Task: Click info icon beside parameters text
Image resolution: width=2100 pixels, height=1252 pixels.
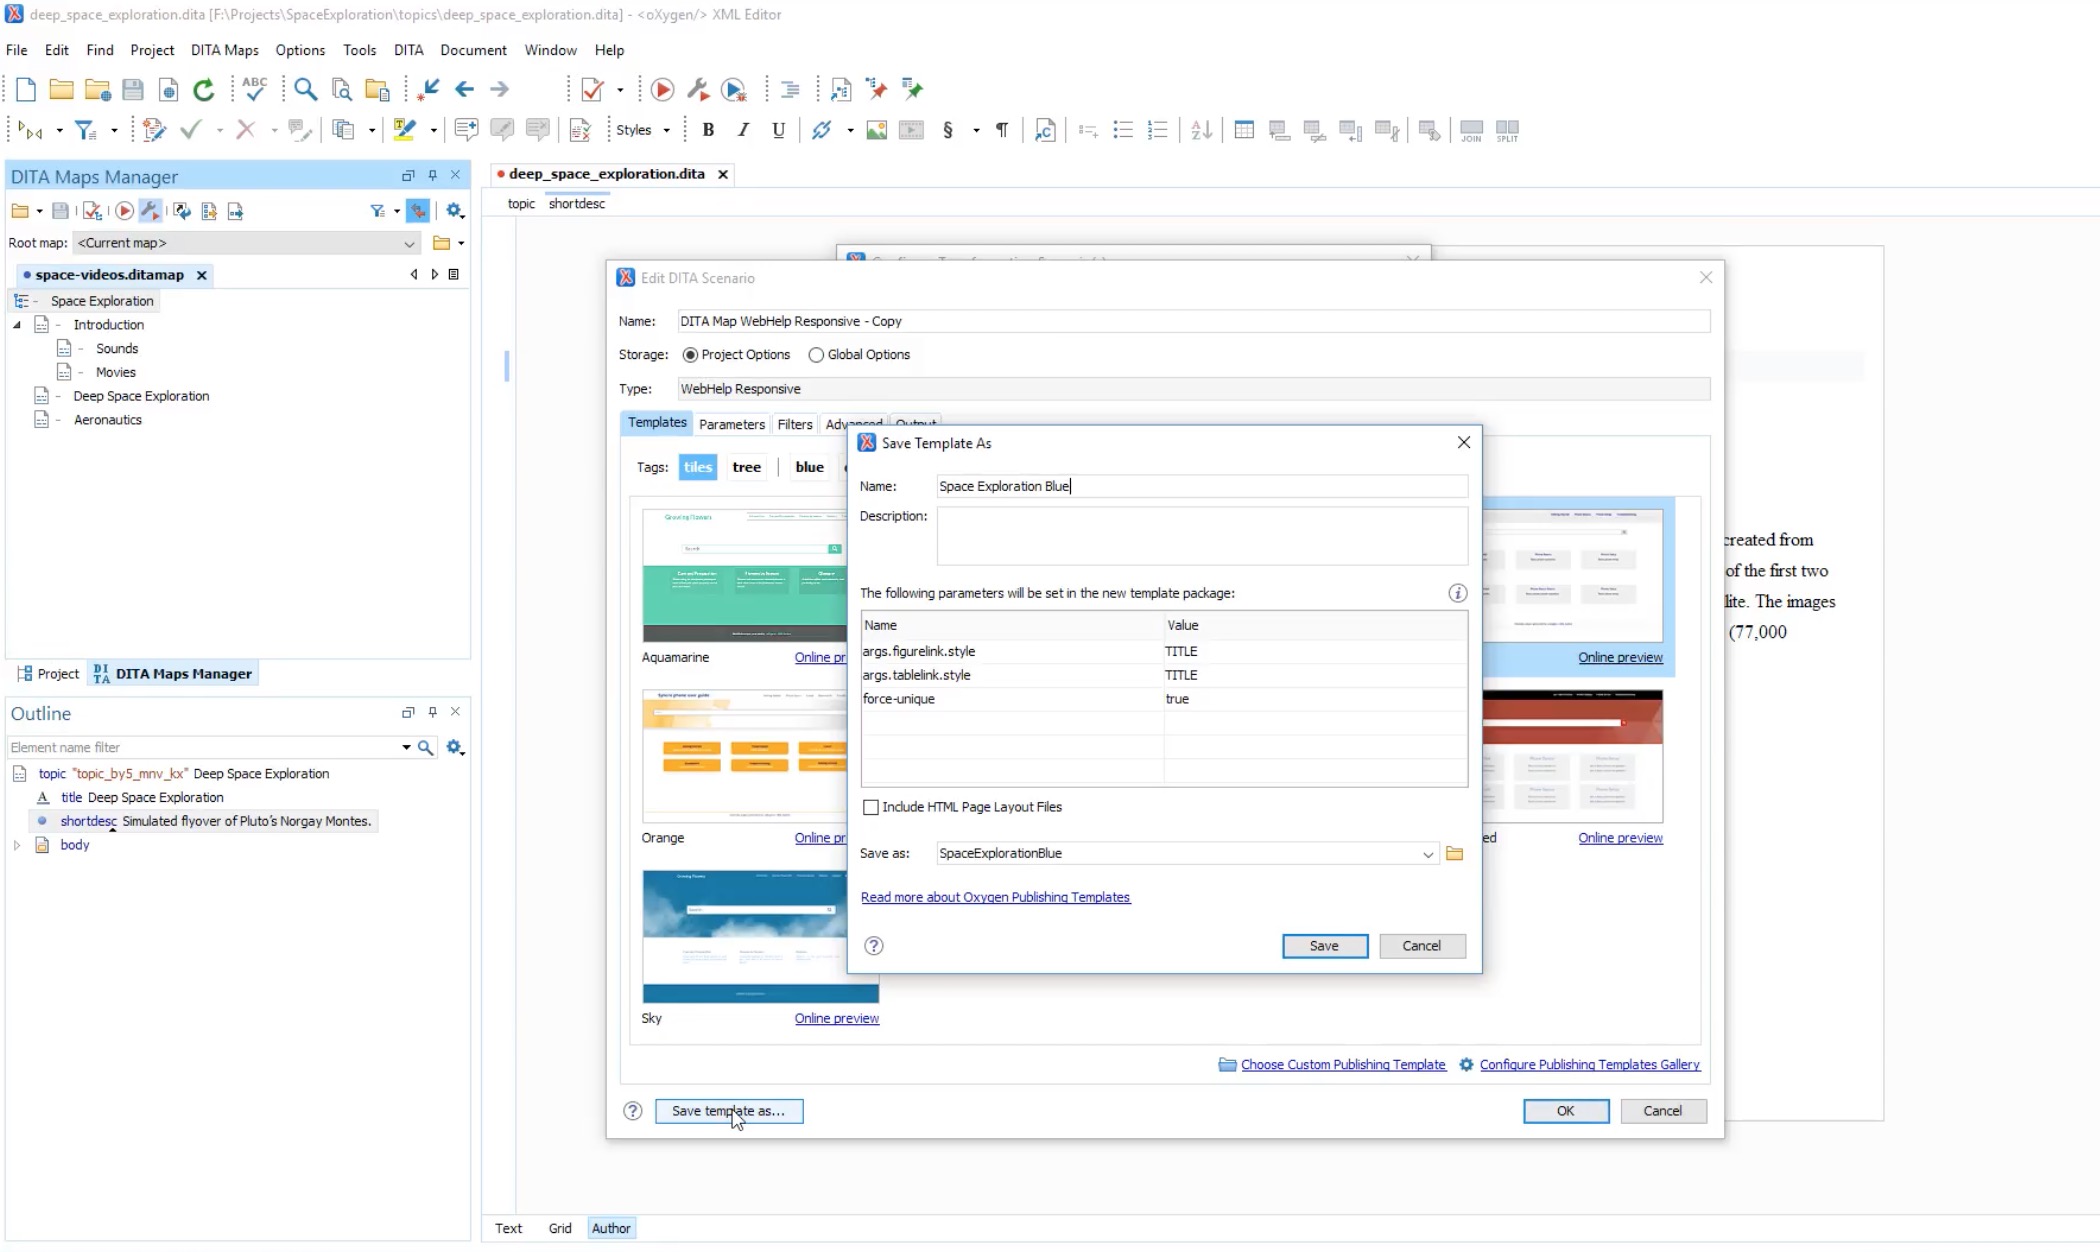Action: pyautogui.click(x=1457, y=593)
